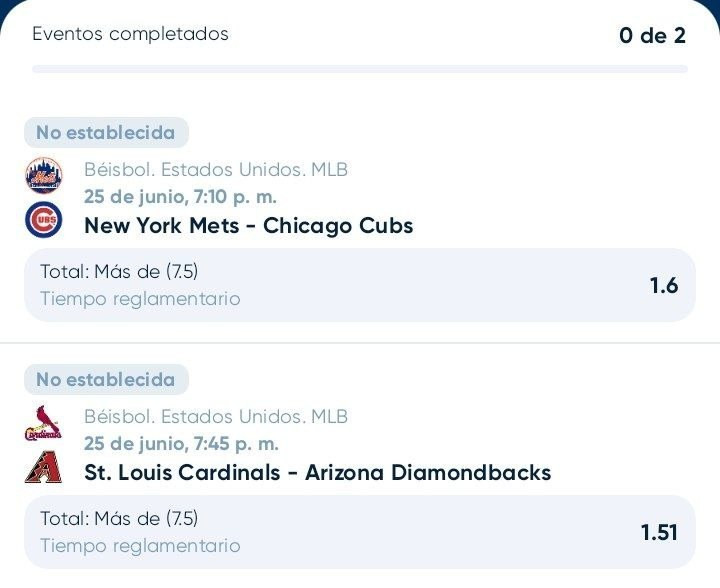Tap the Arizona Diamondbacks logo
This screenshot has width=720, height=588.
(x=43, y=467)
